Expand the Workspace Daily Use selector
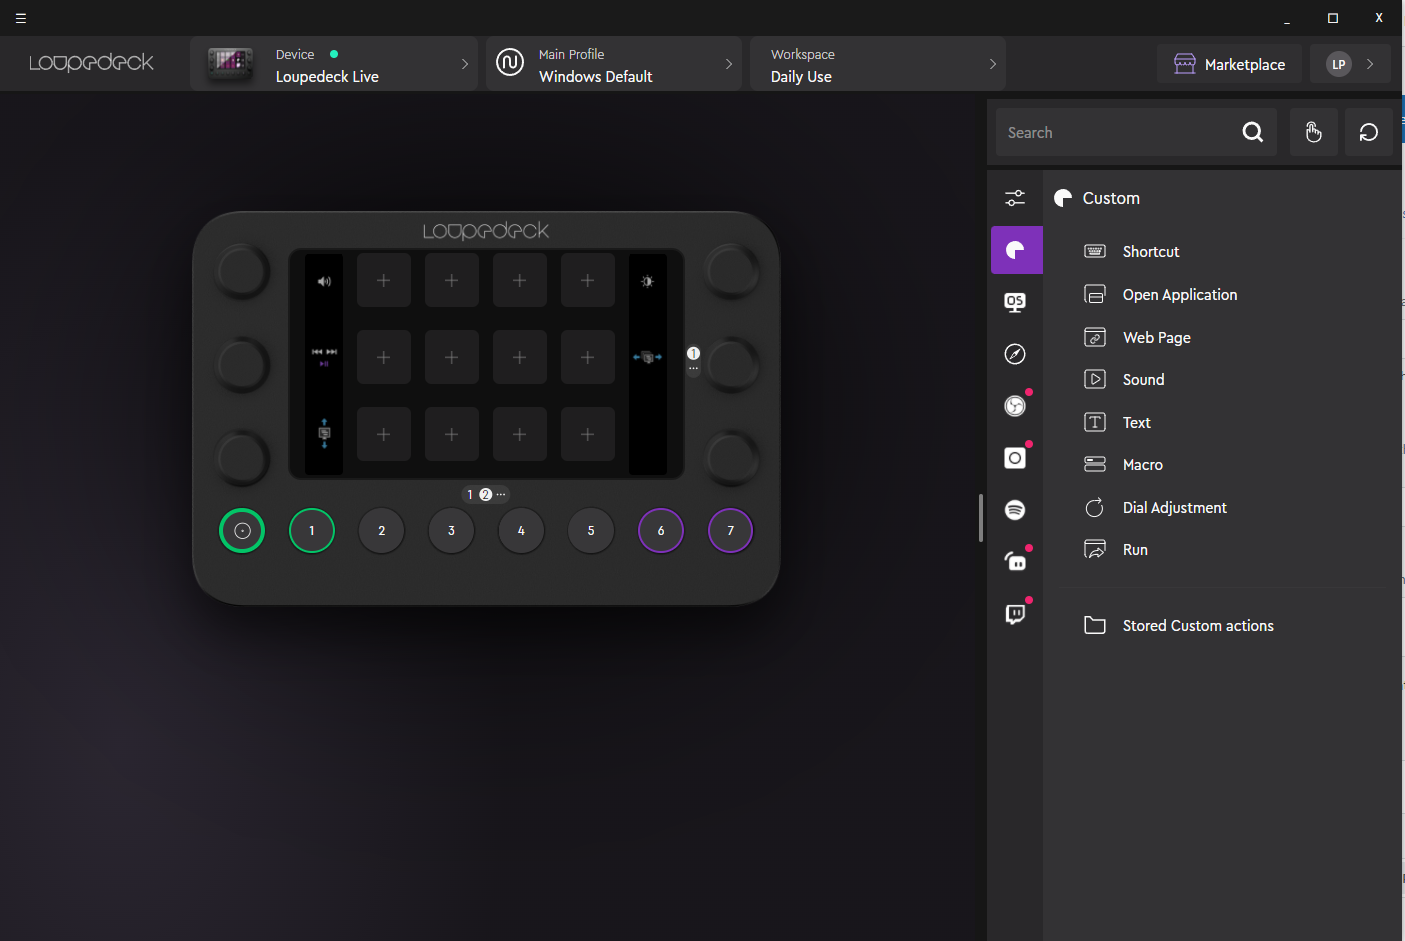 (878, 64)
